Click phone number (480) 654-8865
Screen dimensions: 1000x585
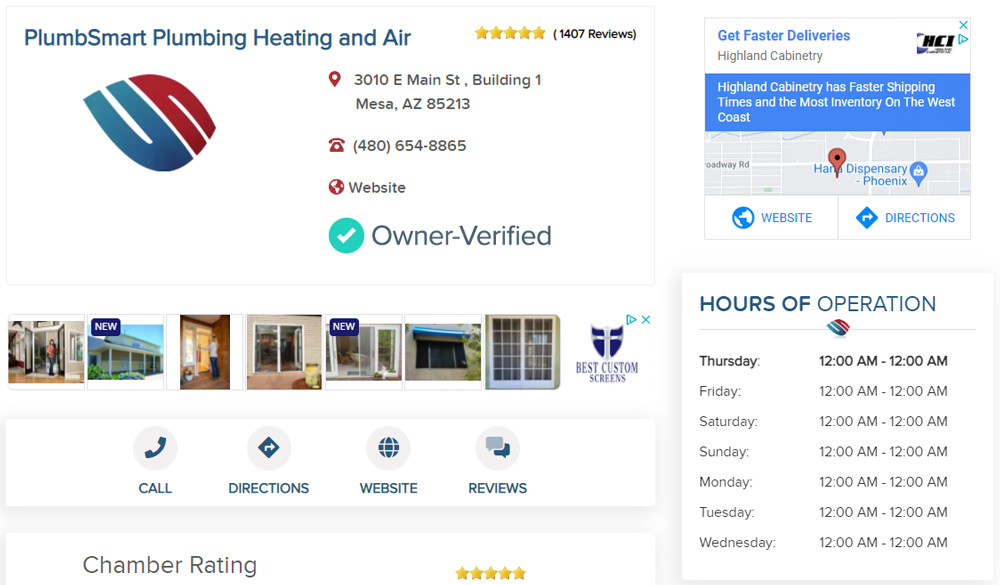point(409,145)
